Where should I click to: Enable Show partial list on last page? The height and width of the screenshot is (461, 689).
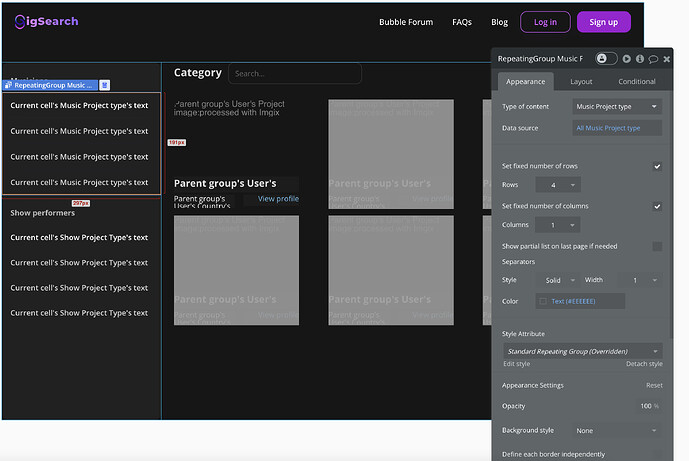657,246
